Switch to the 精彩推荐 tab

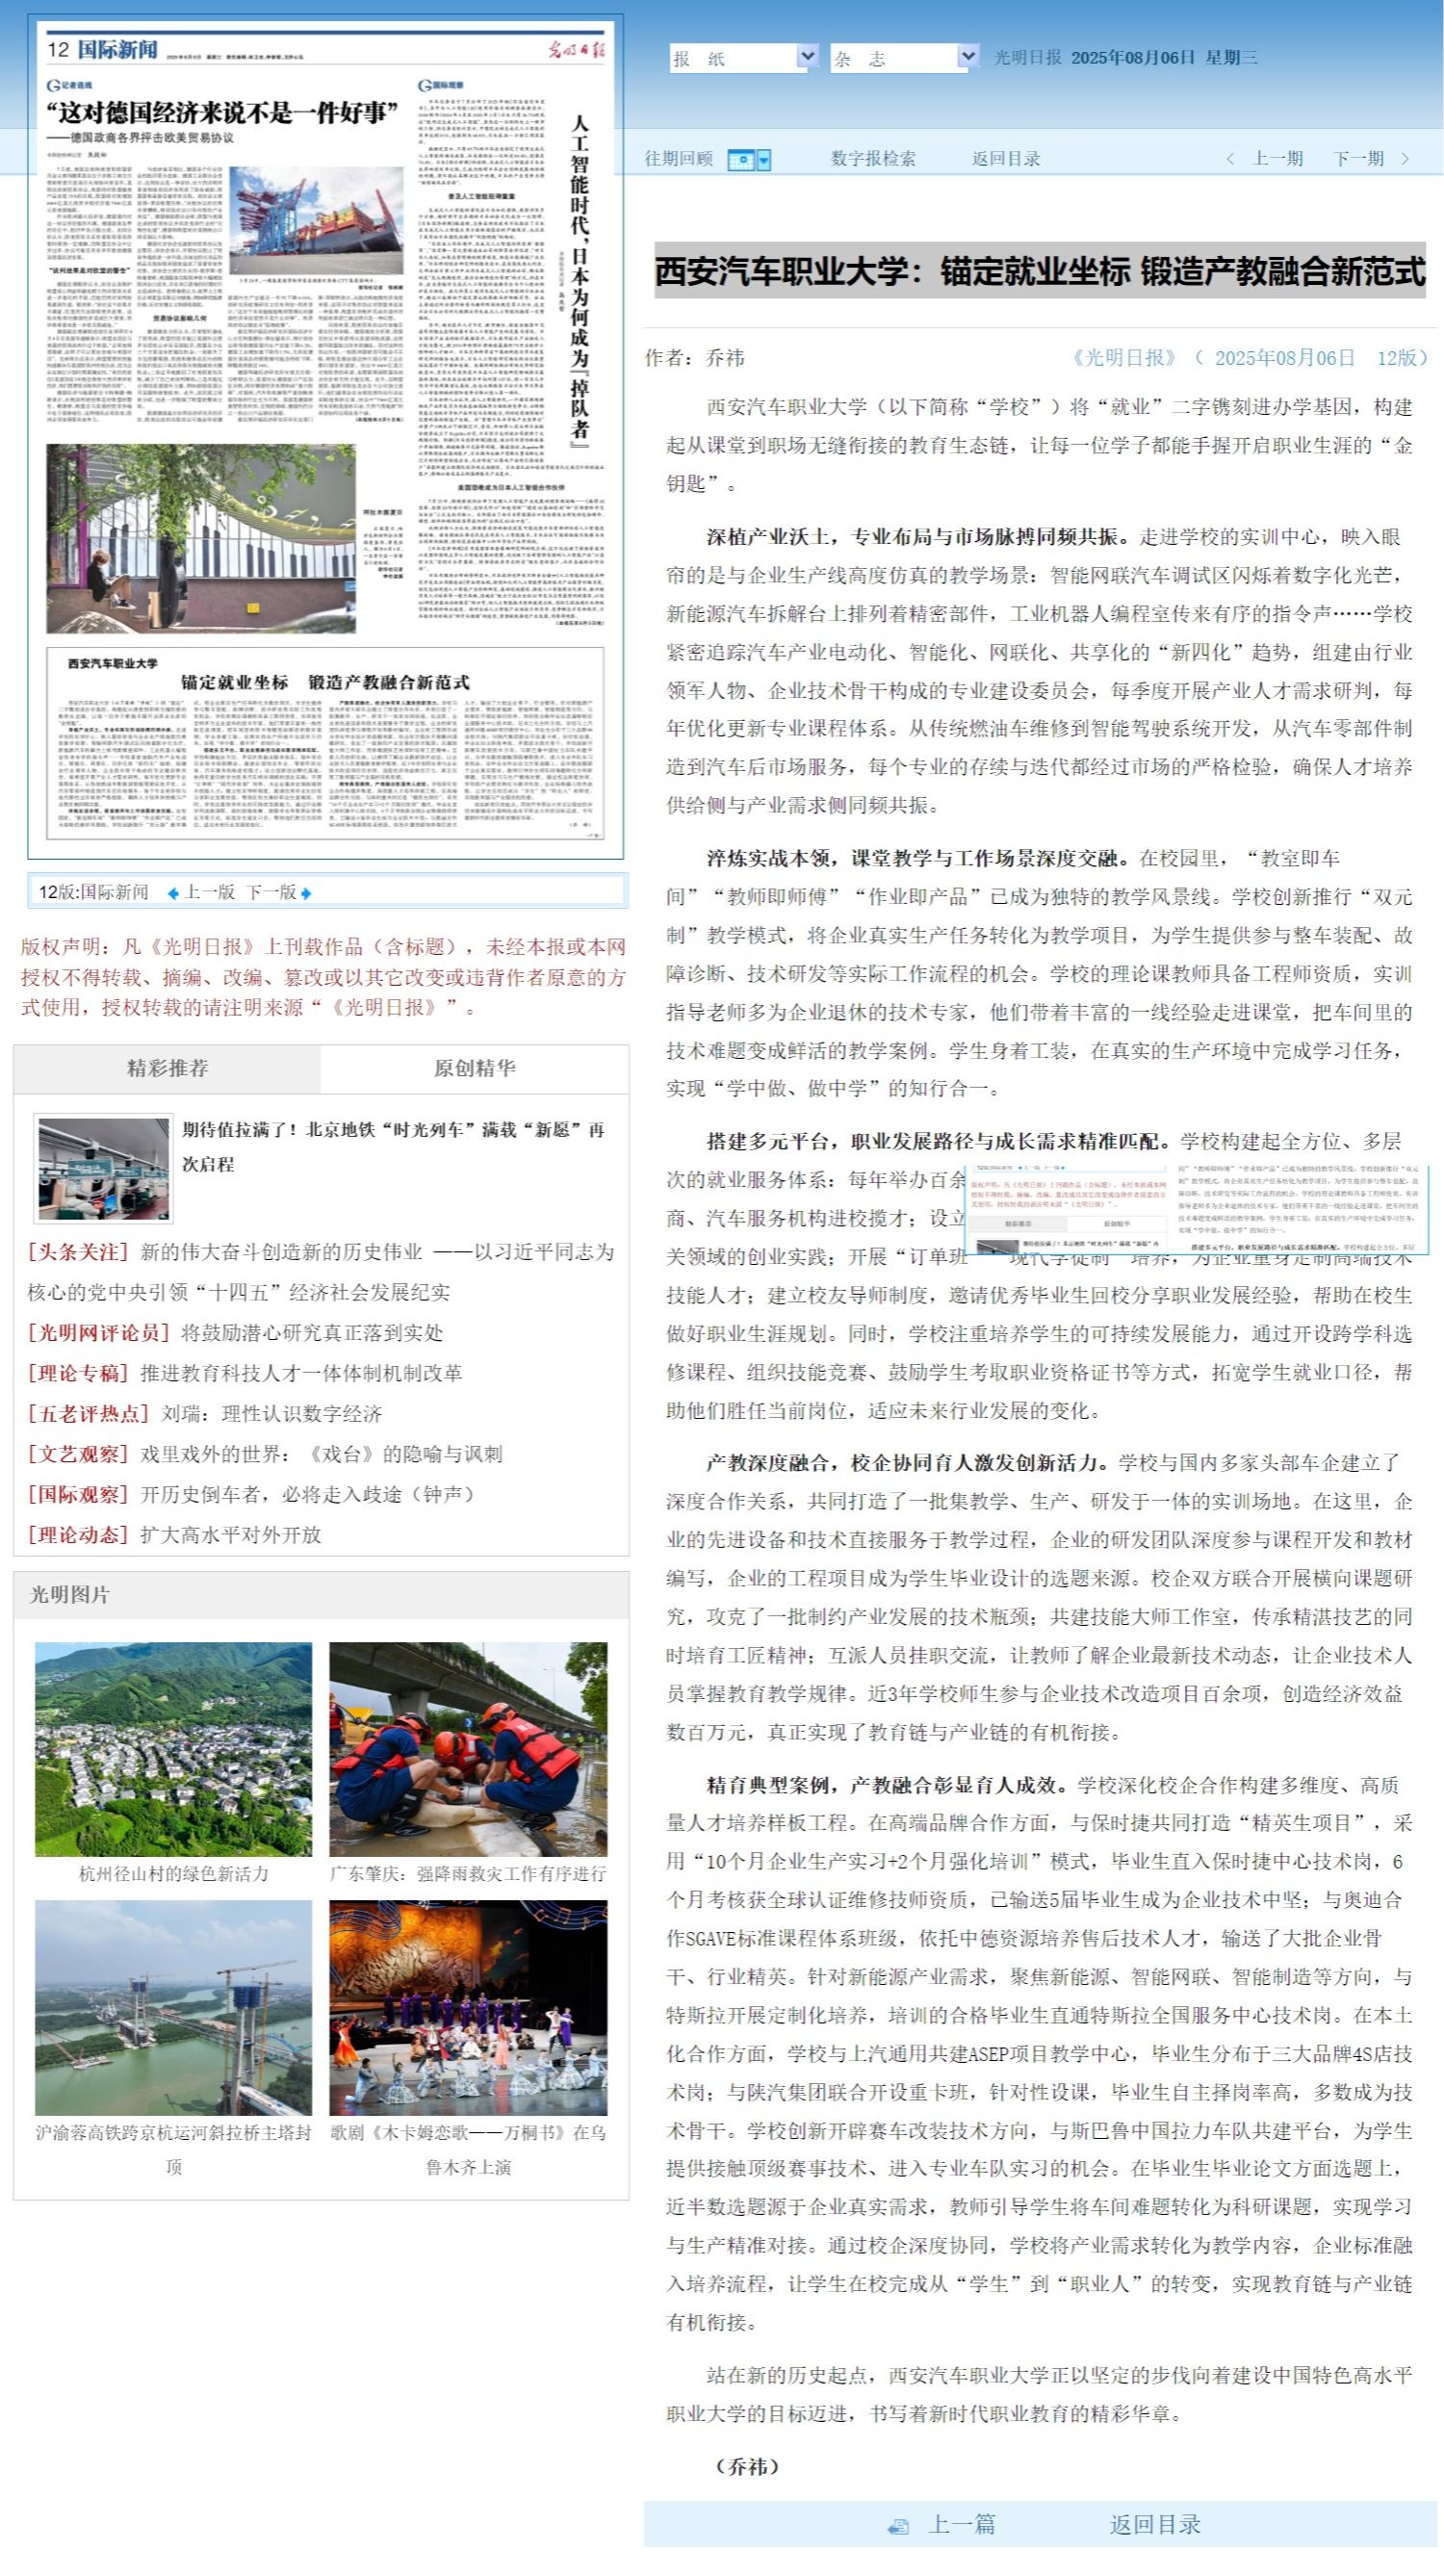[x=167, y=1068]
